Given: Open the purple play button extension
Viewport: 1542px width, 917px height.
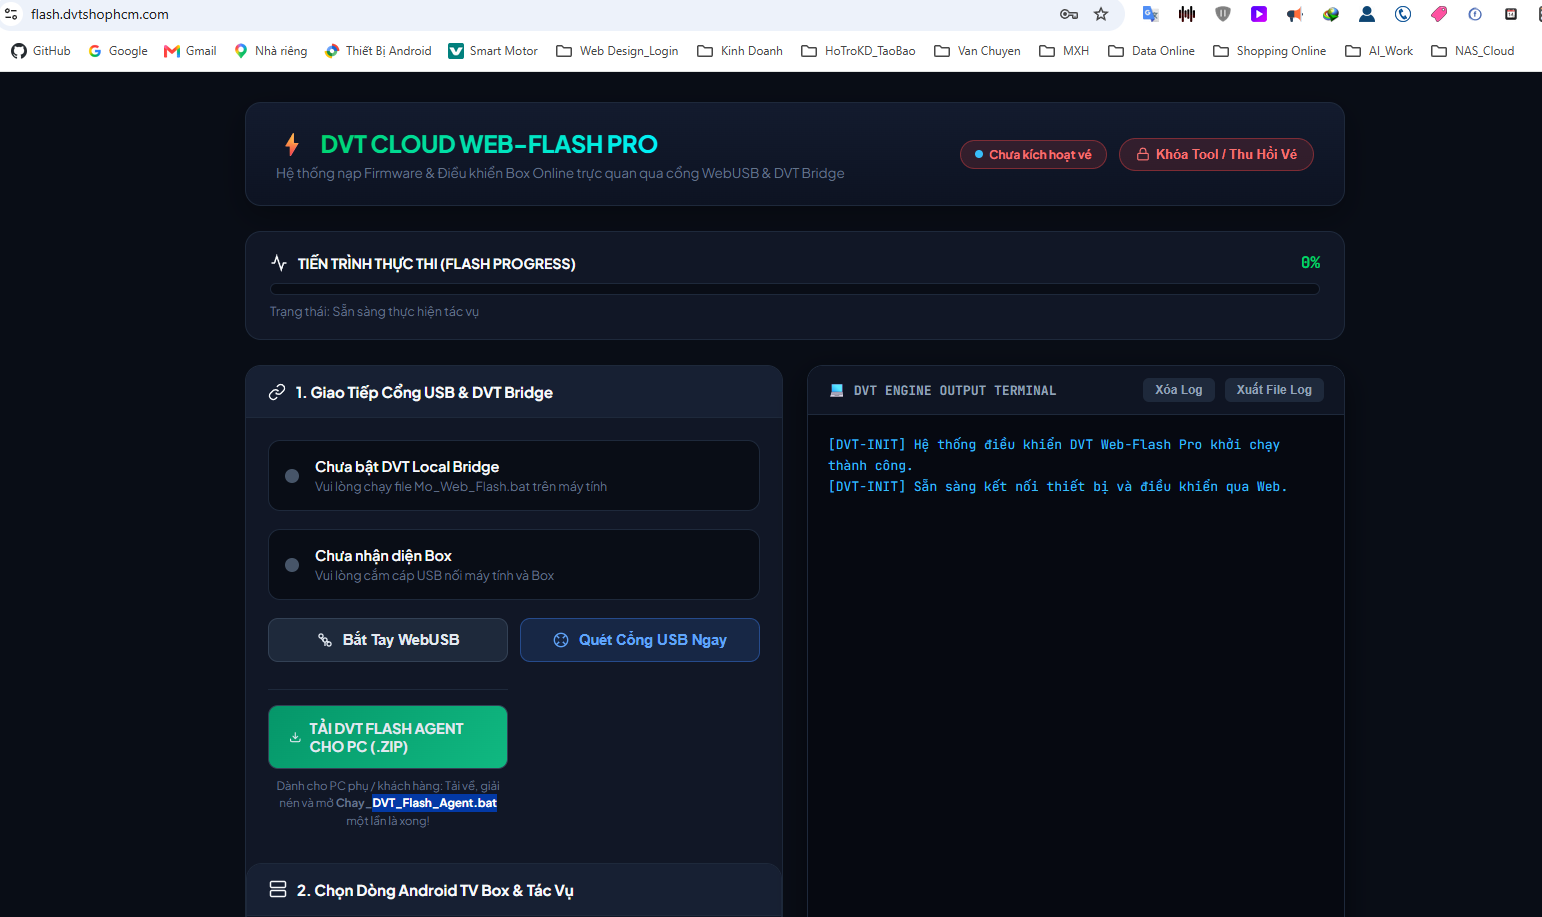Looking at the screenshot, I should (x=1259, y=14).
